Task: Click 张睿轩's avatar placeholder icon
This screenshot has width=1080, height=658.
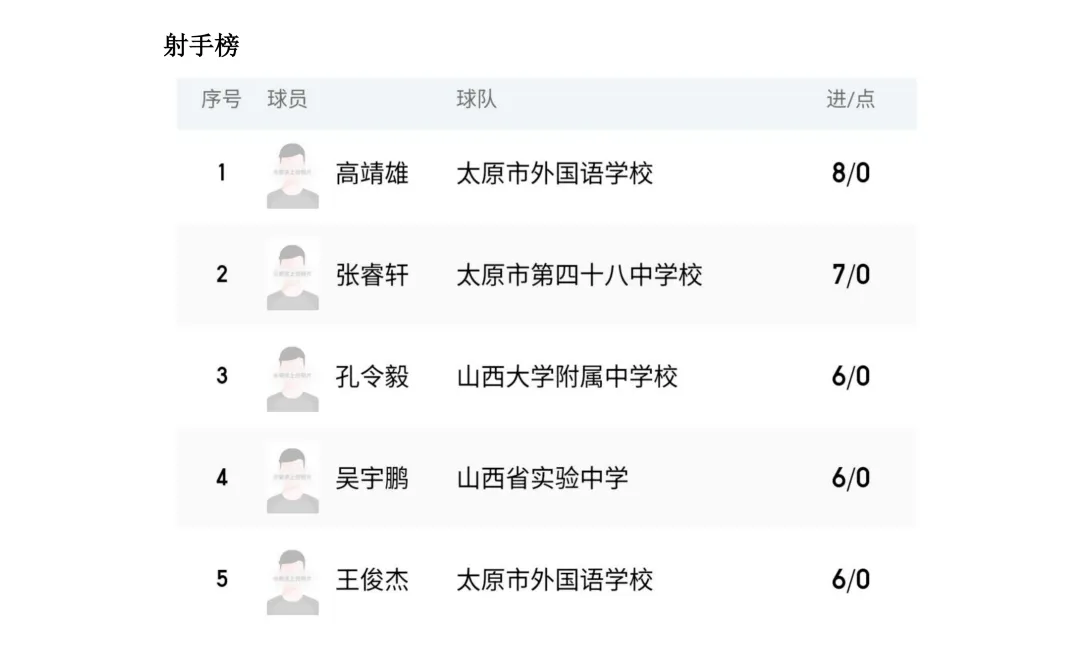Action: pyautogui.click(x=293, y=277)
